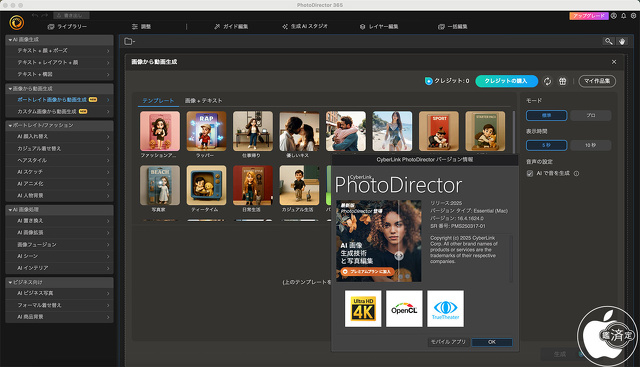Open the 調整 tab
The image size is (640, 367).
(x=141, y=27)
